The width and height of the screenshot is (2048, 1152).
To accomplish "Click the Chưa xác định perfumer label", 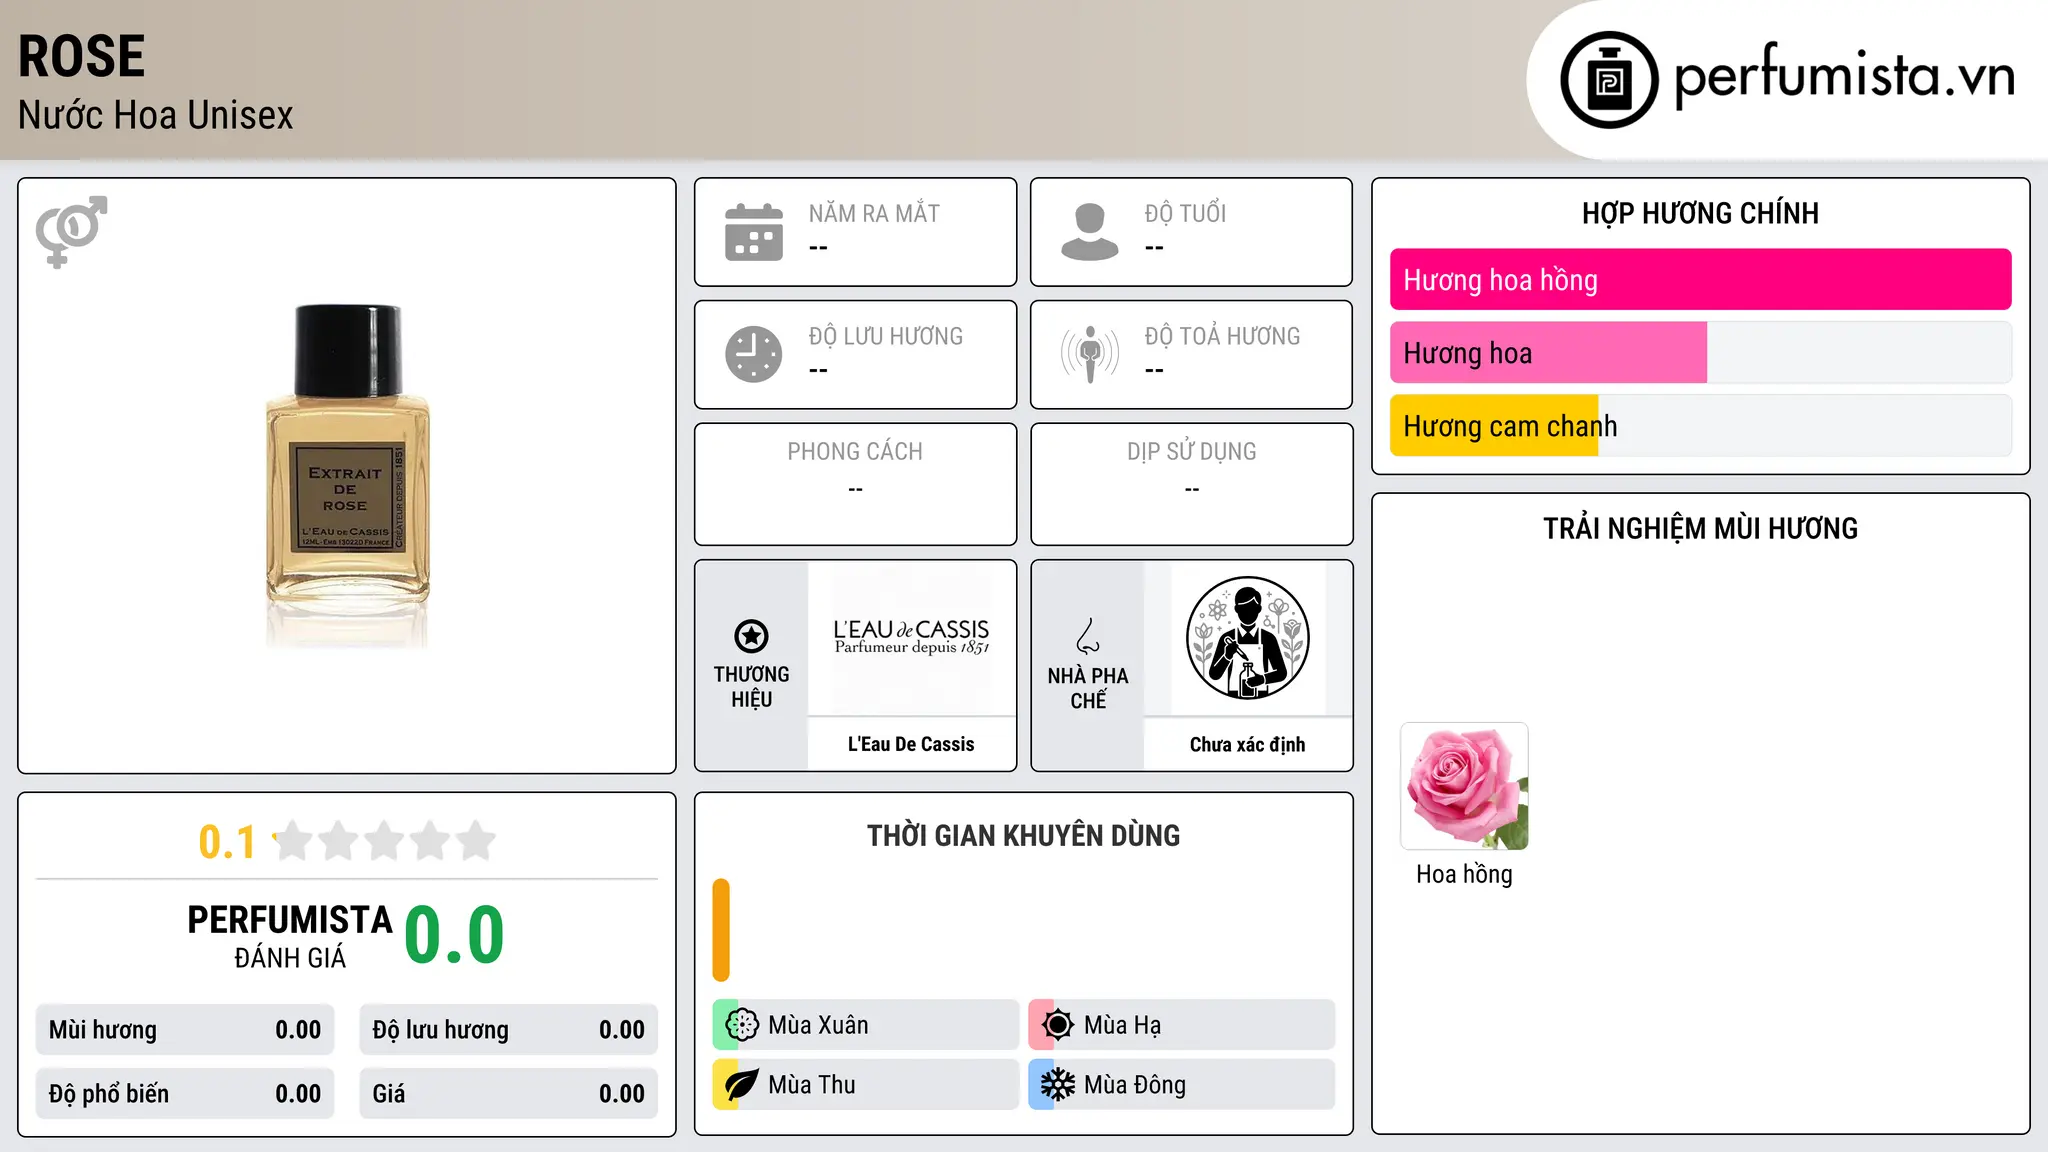I will click(x=1247, y=744).
